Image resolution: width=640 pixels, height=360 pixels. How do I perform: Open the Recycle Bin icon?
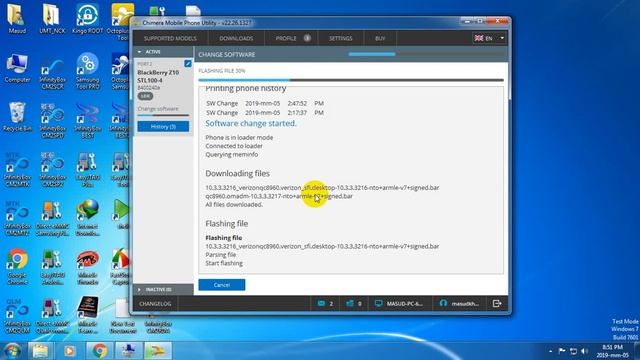(17, 117)
